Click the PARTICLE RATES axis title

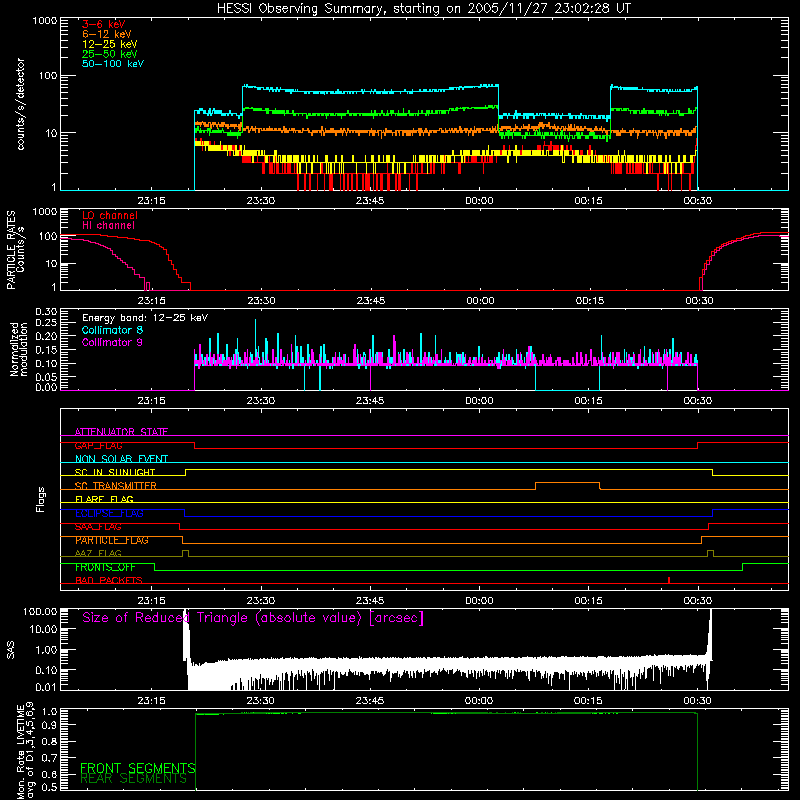[11, 249]
